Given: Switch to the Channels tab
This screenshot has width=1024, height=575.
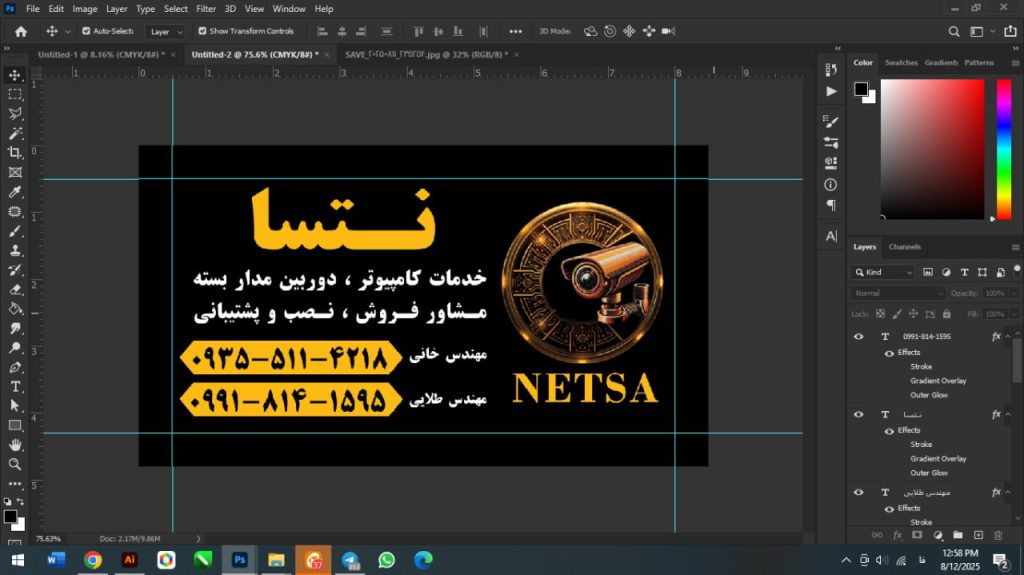Looking at the screenshot, I should (x=904, y=247).
